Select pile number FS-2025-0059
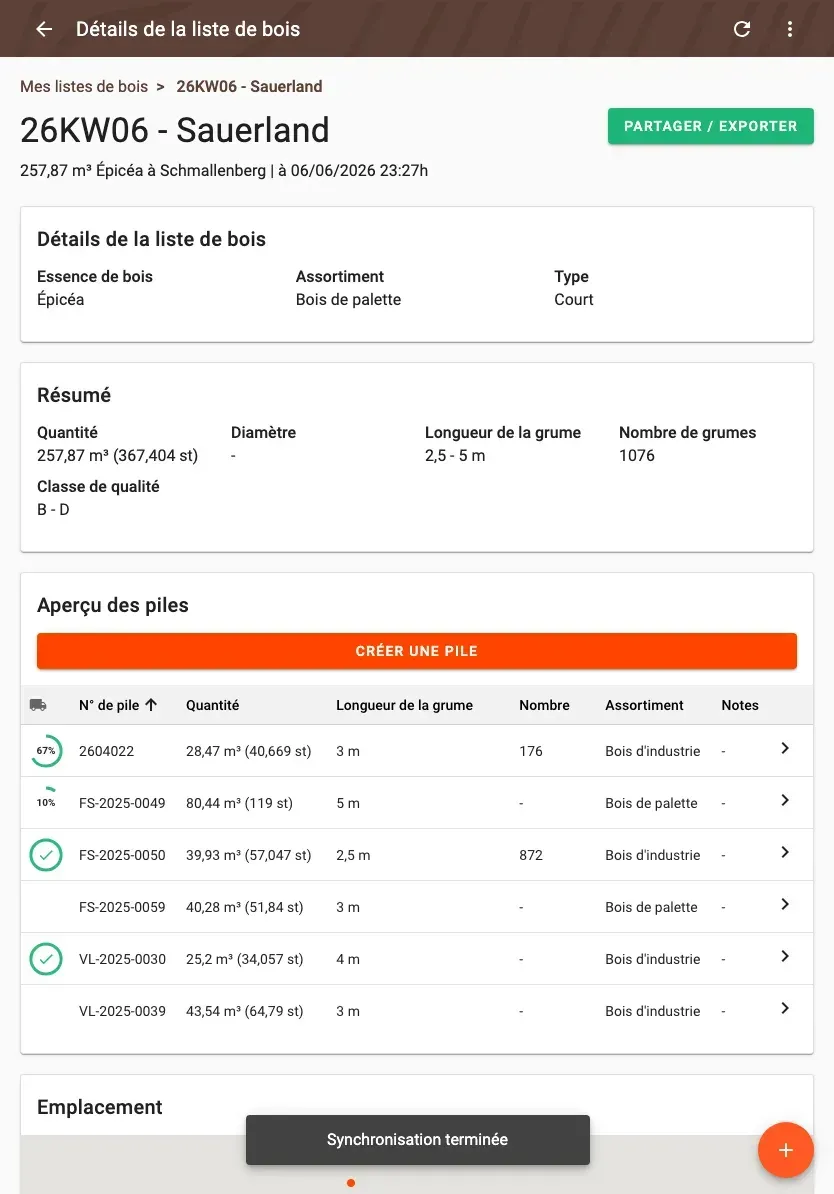This screenshot has width=834, height=1194. (x=122, y=907)
